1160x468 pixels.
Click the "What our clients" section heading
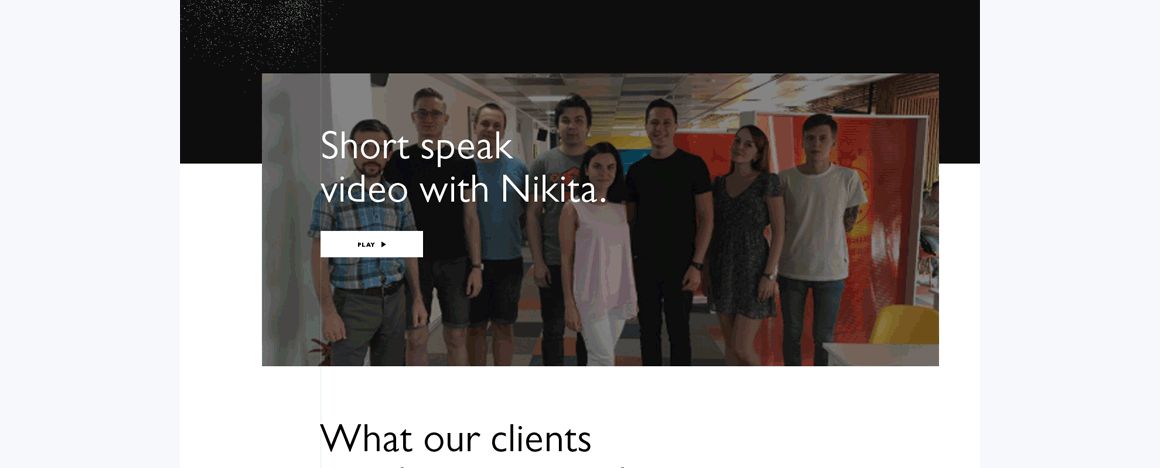[x=456, y=438]
